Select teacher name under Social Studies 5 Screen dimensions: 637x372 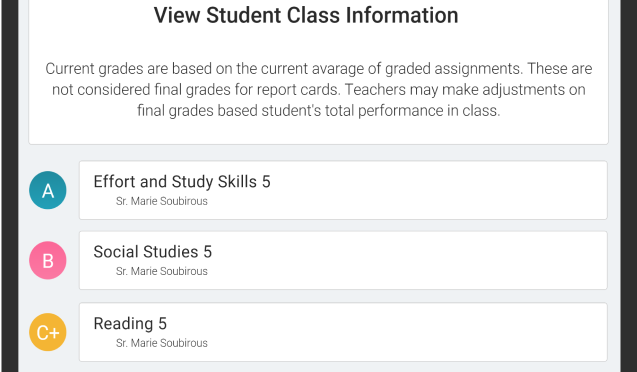click(162, 271)
